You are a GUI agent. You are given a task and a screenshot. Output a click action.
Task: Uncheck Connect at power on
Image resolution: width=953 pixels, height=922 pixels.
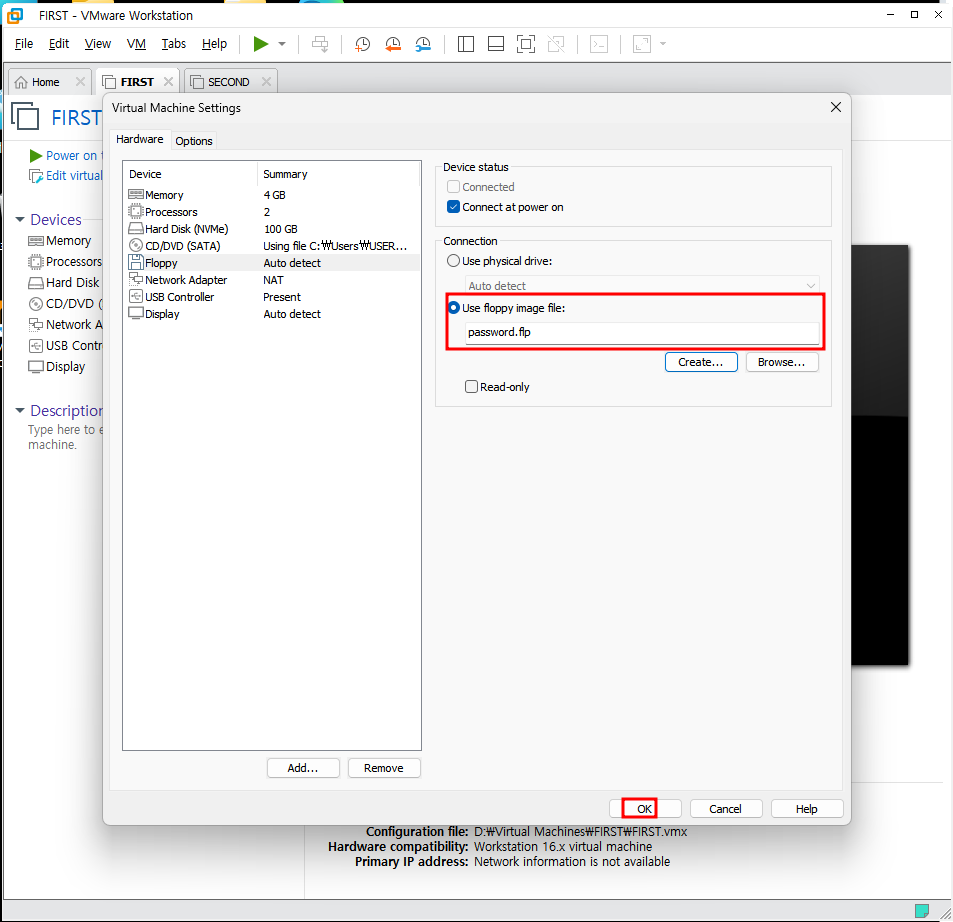click(453, 207)
